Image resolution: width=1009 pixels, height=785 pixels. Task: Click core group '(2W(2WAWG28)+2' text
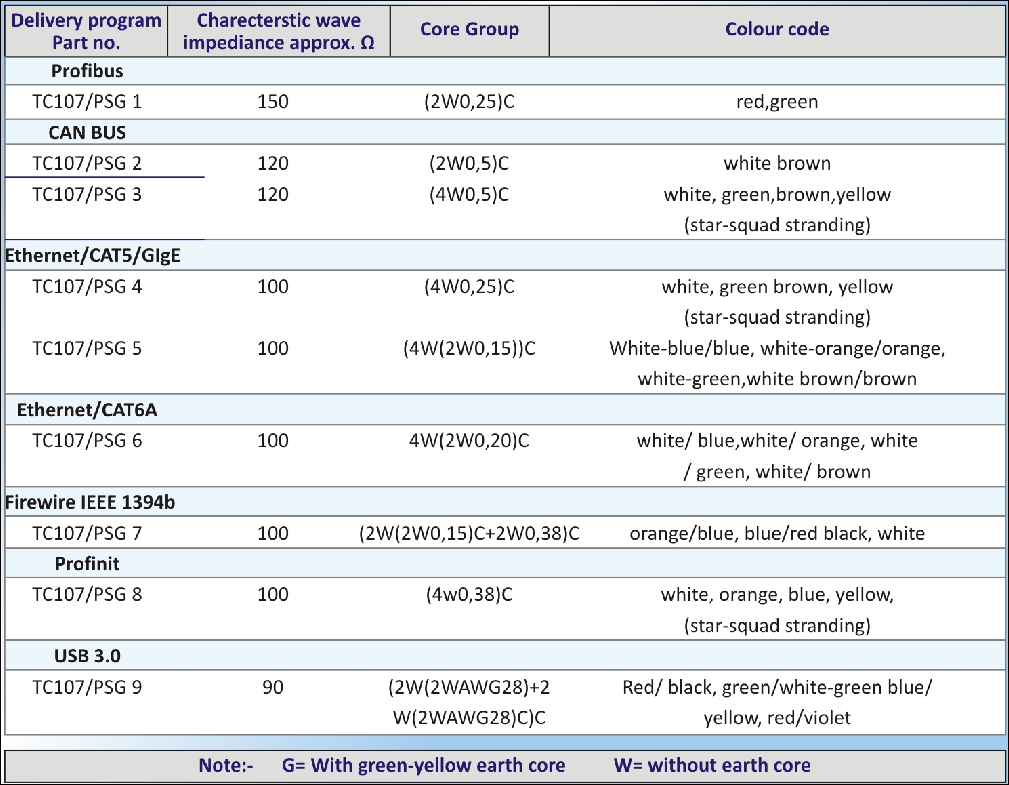[x=469, y=687]
